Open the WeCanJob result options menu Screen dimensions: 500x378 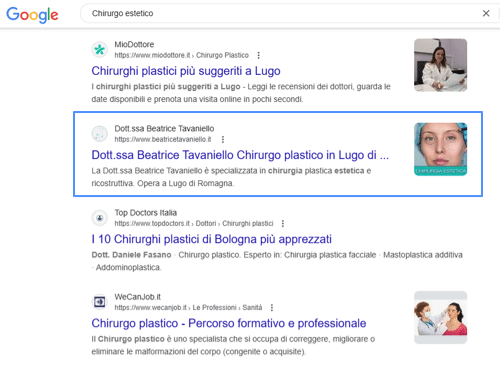[x=272, y=307]
